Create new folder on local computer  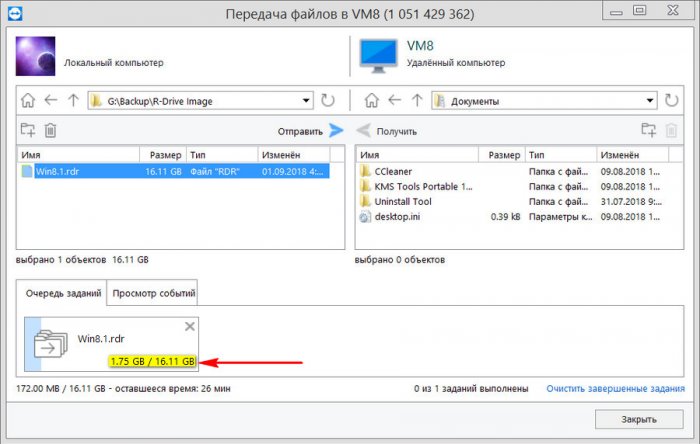28,130
